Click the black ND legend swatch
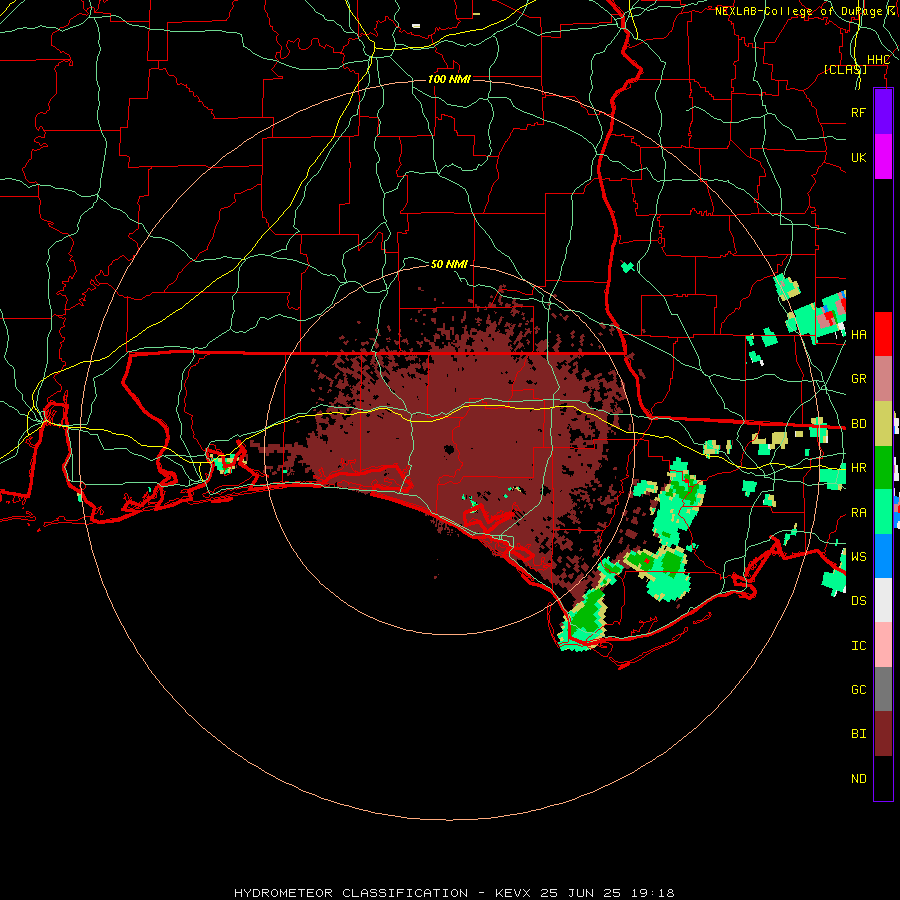 pos(883,778)
